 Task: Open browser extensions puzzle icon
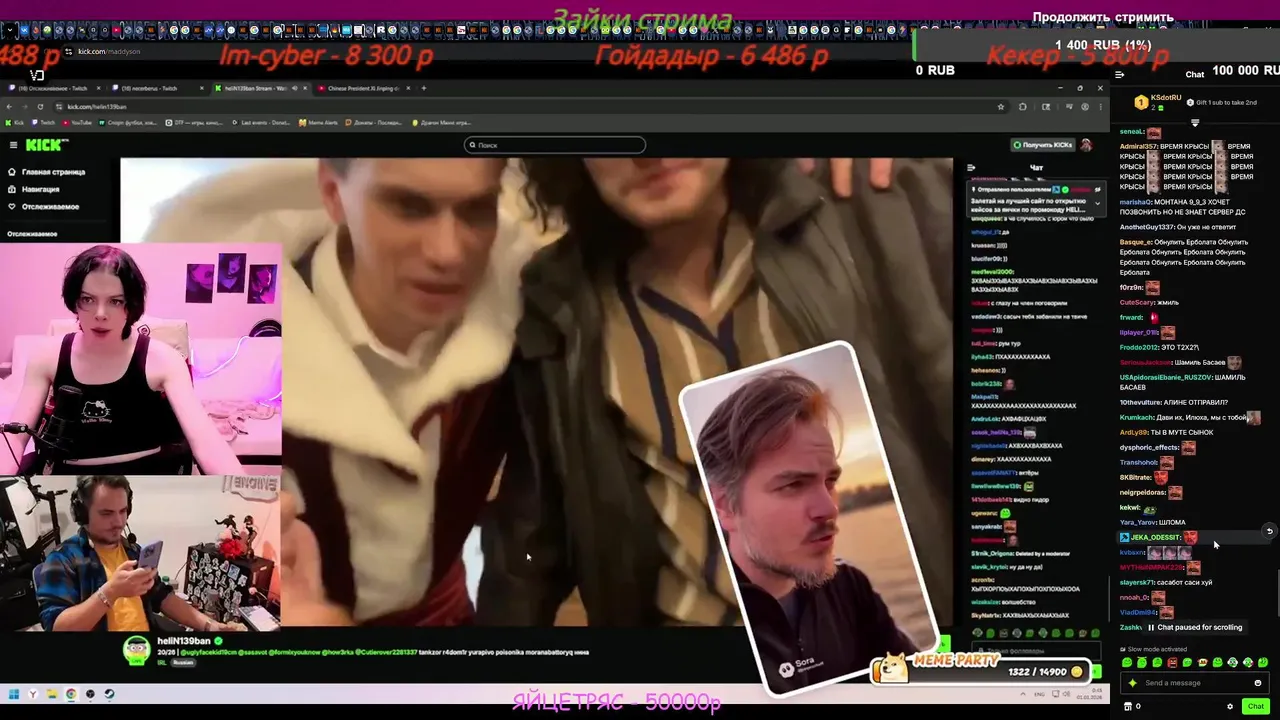(1023, 107)
